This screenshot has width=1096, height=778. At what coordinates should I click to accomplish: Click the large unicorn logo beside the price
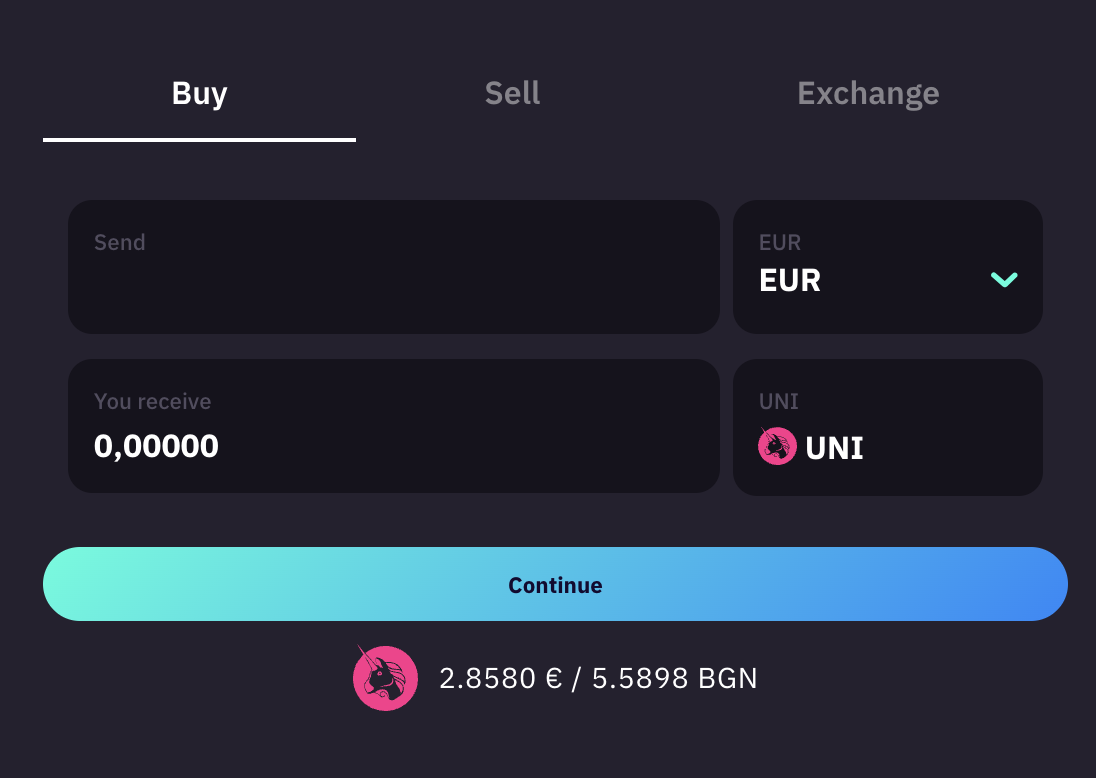point(385,679)
